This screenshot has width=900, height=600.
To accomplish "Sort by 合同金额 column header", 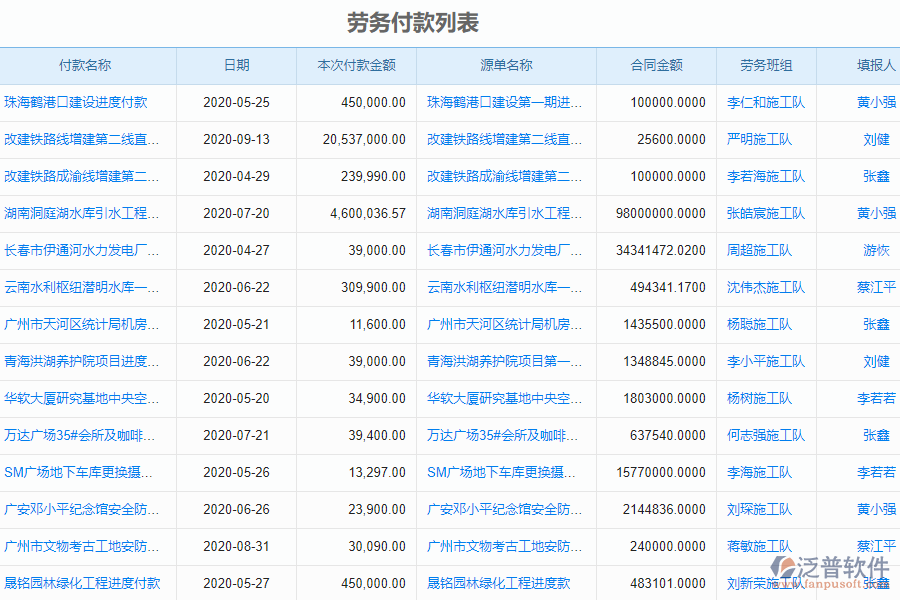I will pos(657,65).
